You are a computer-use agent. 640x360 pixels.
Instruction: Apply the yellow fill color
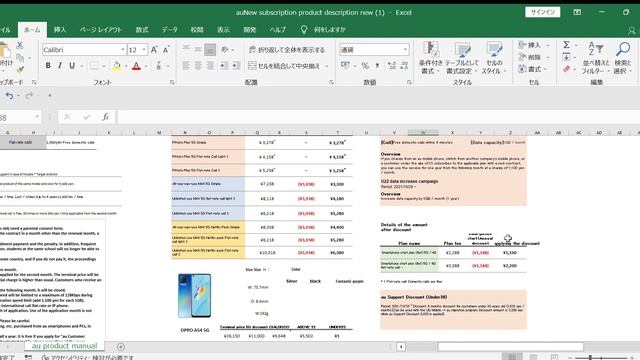tap(116, 65)
